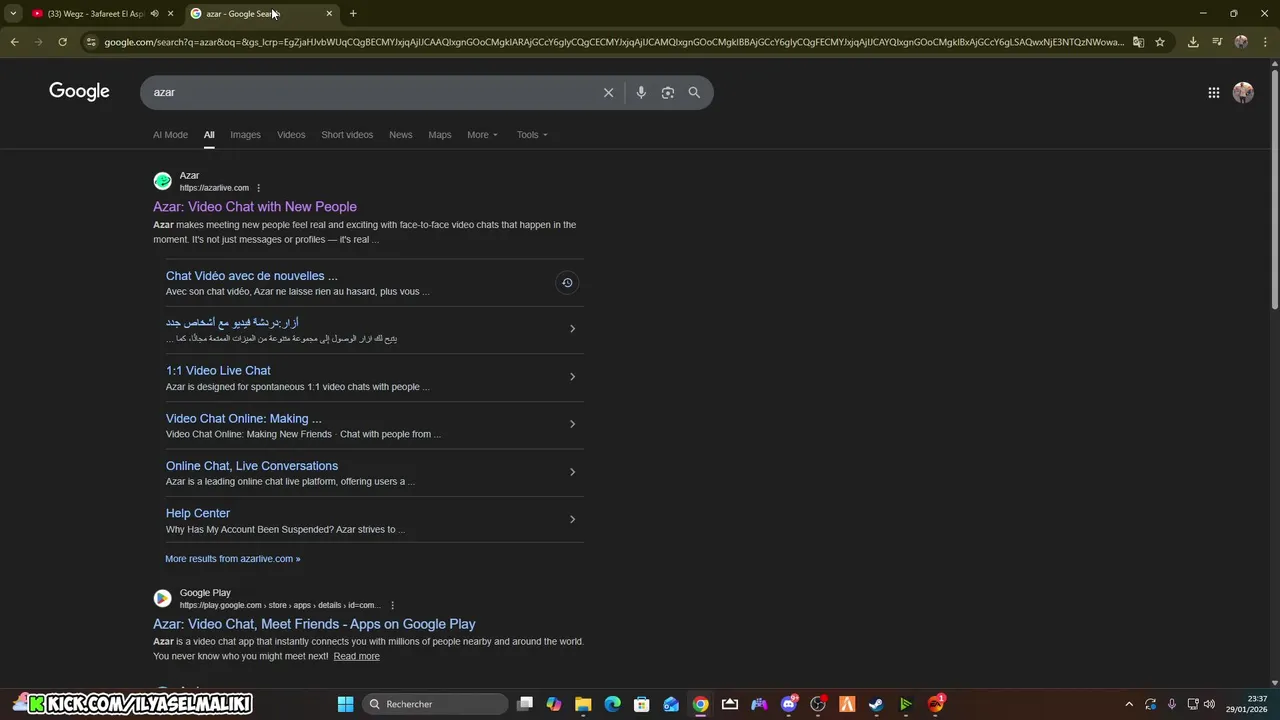Open the Help Center link
The width and height of the screenshot is (1280, 720).
click(198, 513)
